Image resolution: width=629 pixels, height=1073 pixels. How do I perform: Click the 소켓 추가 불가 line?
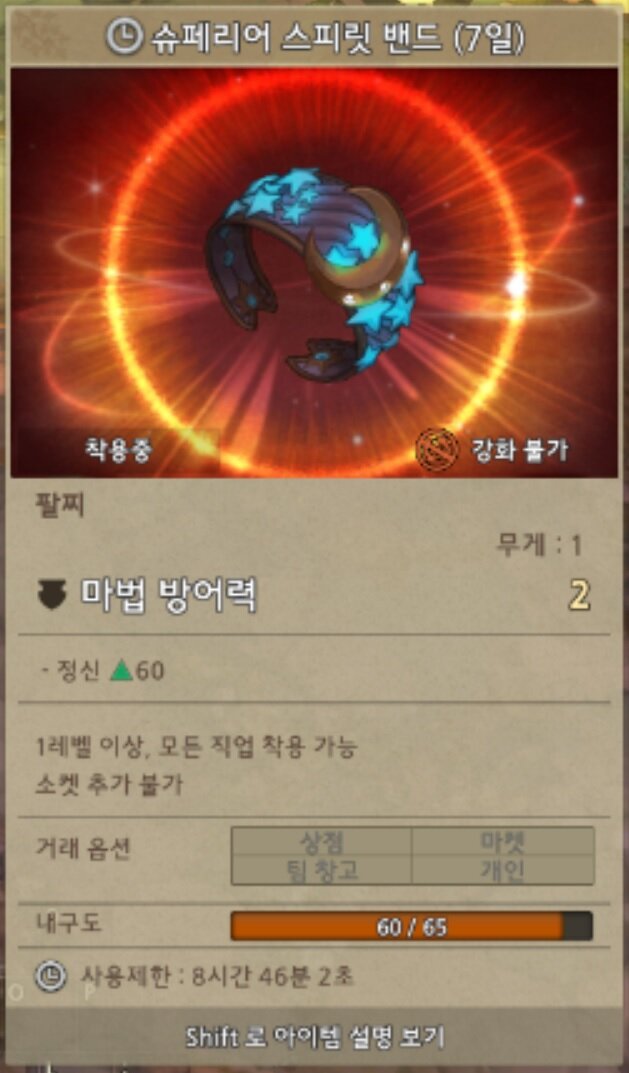pyautogui.click(x=110, y=784)
